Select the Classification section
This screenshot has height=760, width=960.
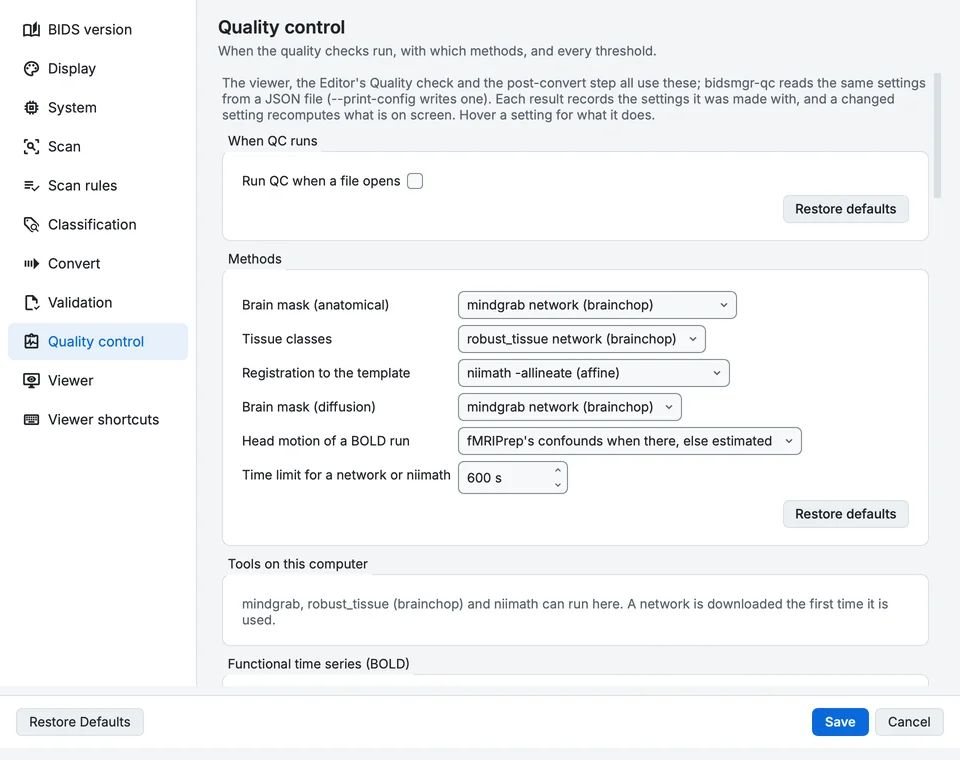pos(98,225)
